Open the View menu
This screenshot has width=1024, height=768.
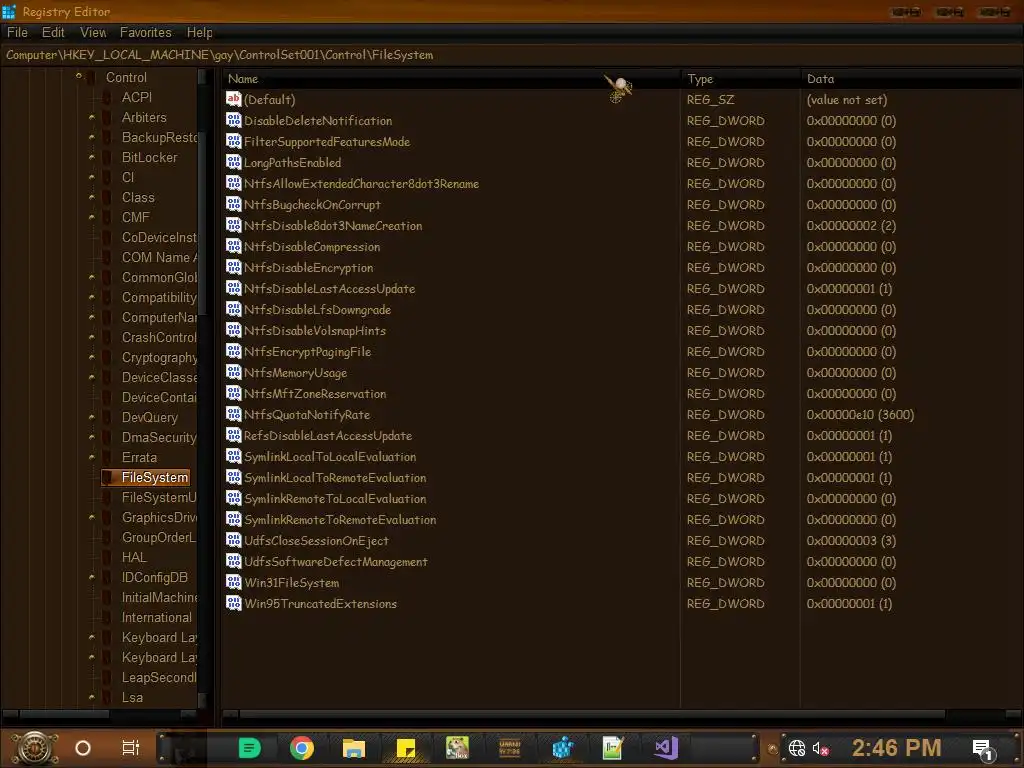(x=93, y=32)
